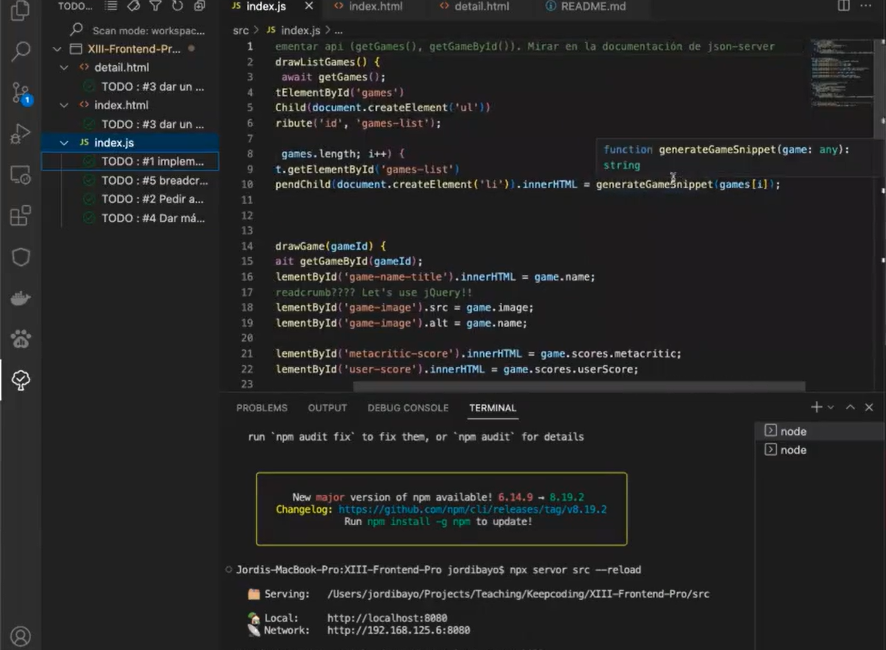Open TODO #3 under index.html
The height and width of the screenshot is (650, 886).
click(152, 124)
